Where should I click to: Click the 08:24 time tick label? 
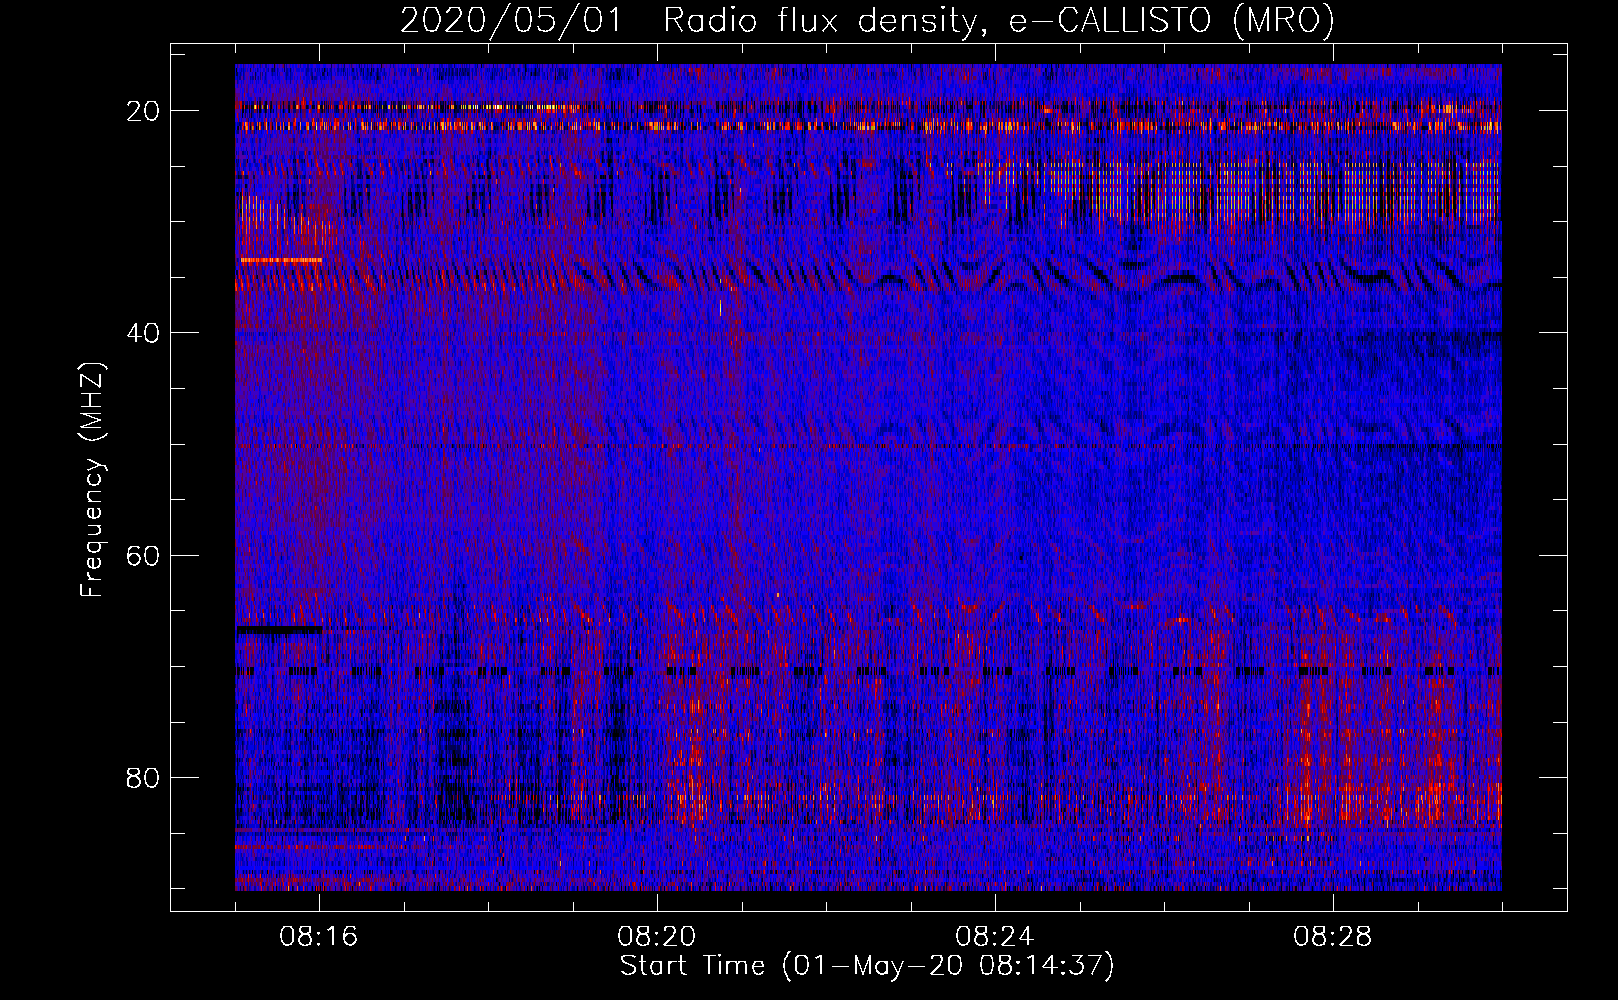tap(995, 937)
